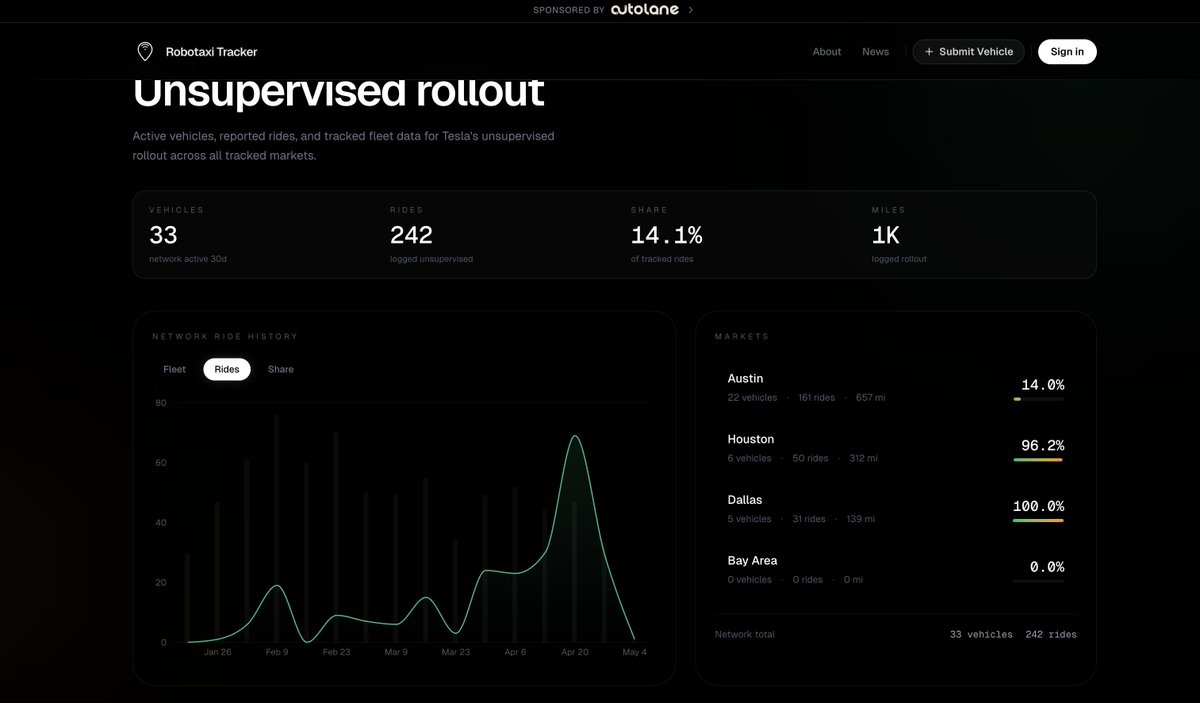Screen dimensions: 1200x703
Task: Click the Submit Vehicle button
Action: [x=968, y=52]
